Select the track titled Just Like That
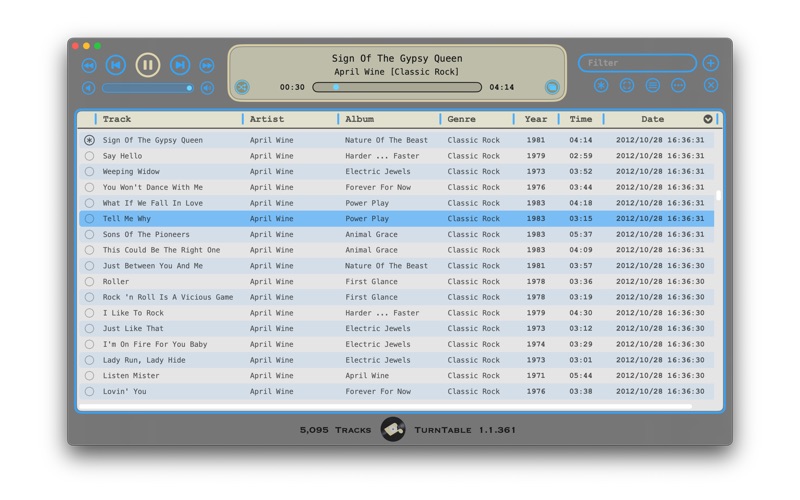 tap(133, 329)
